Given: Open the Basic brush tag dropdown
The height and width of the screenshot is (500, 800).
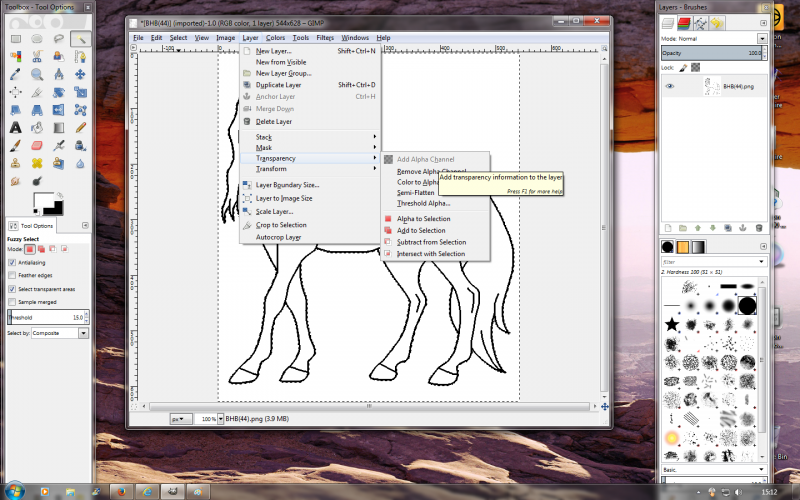Looking at the screenshot, I should tap(714, 469).
